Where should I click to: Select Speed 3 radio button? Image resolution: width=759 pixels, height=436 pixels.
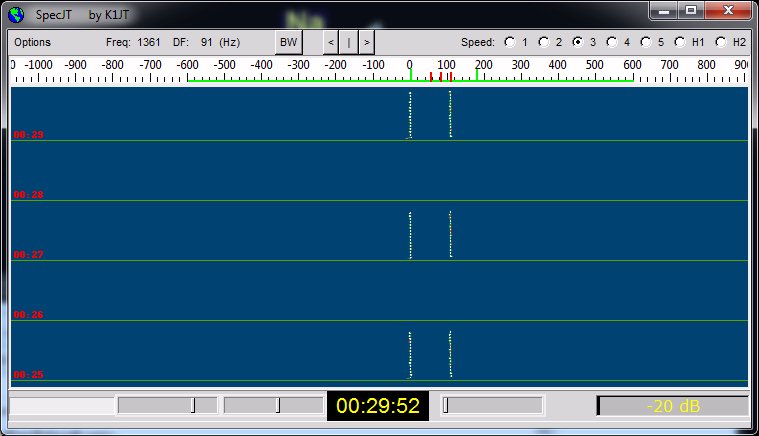pyautogui.click(x=578, y=43)
